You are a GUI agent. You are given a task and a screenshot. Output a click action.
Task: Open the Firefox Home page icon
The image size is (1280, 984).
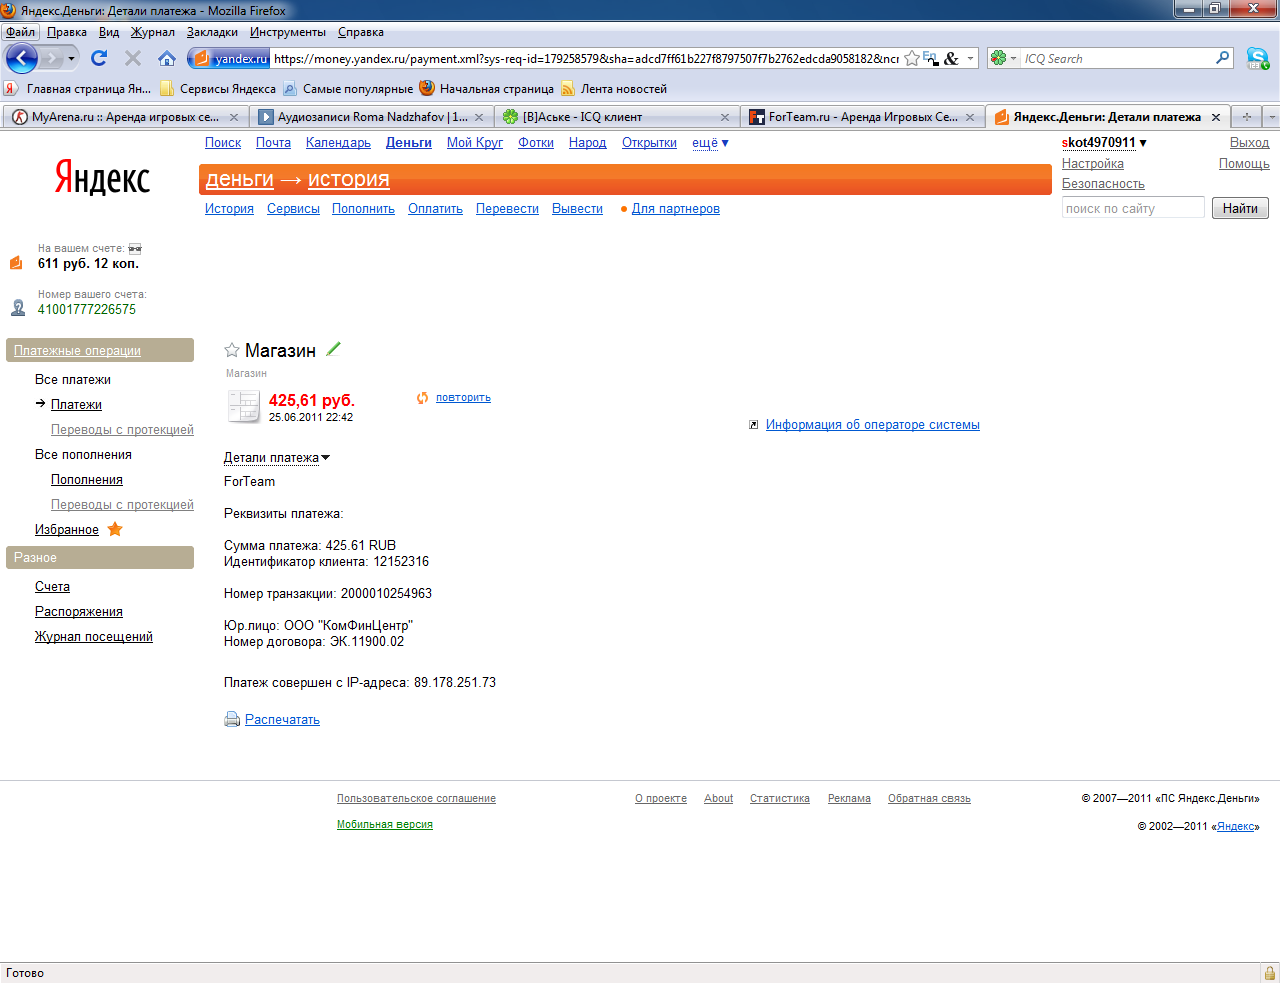167,58
